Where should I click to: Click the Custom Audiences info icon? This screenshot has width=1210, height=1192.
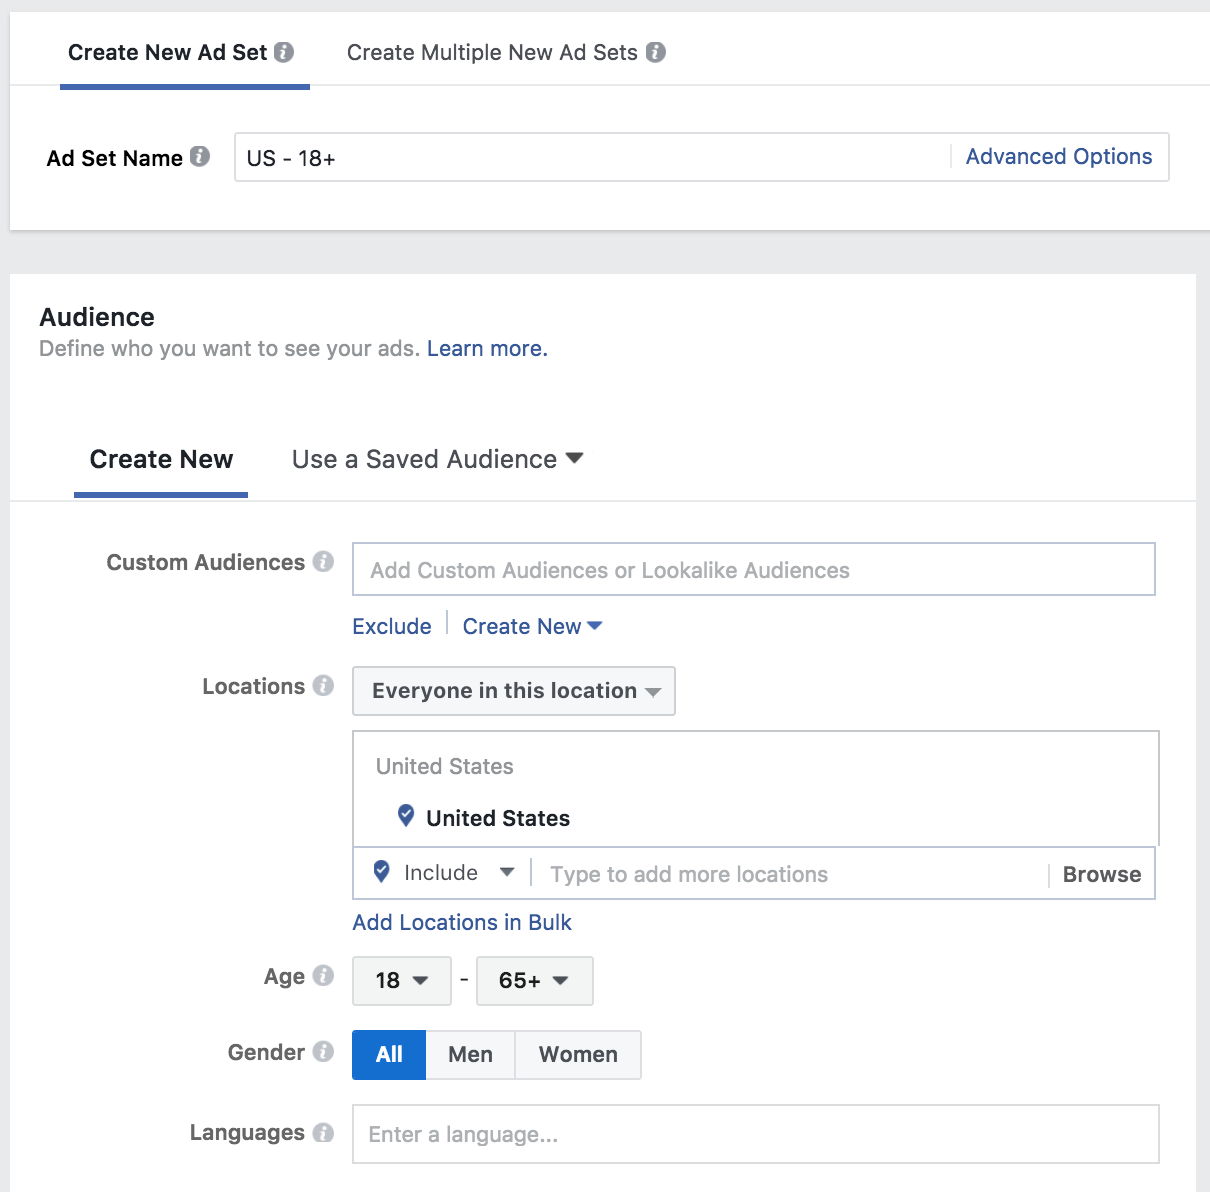(323, 562)
